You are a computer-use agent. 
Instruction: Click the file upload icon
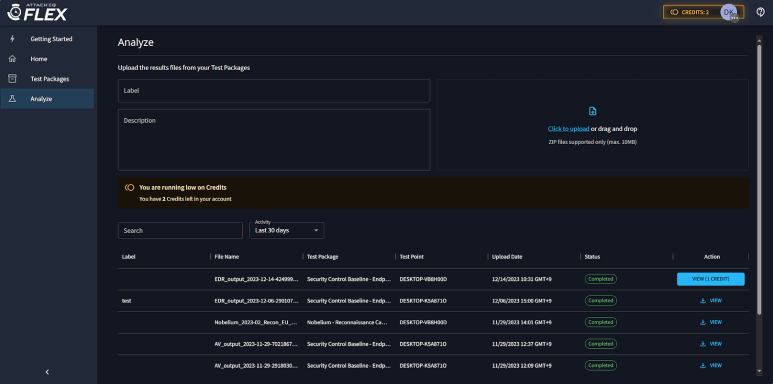[593, 111]
